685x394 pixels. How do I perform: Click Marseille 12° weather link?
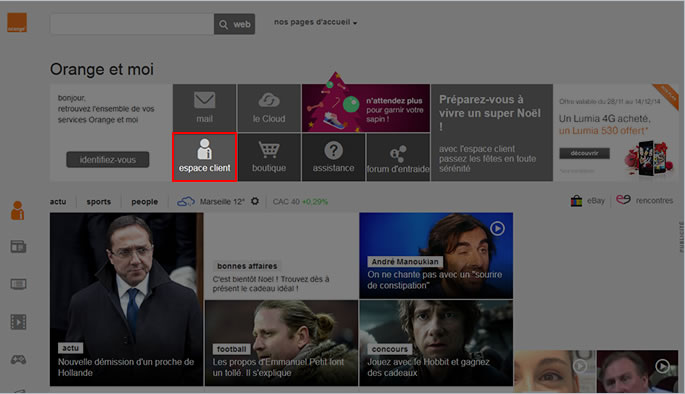click(222, 201)
